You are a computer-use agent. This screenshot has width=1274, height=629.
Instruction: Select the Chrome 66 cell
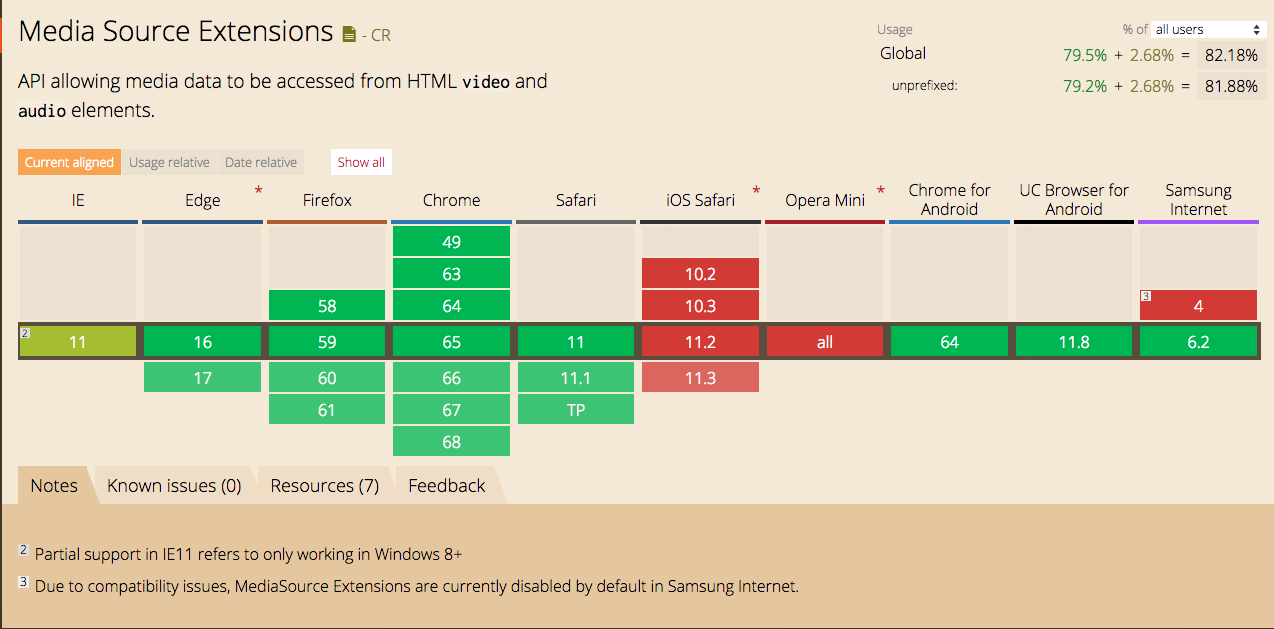point(451,377)
